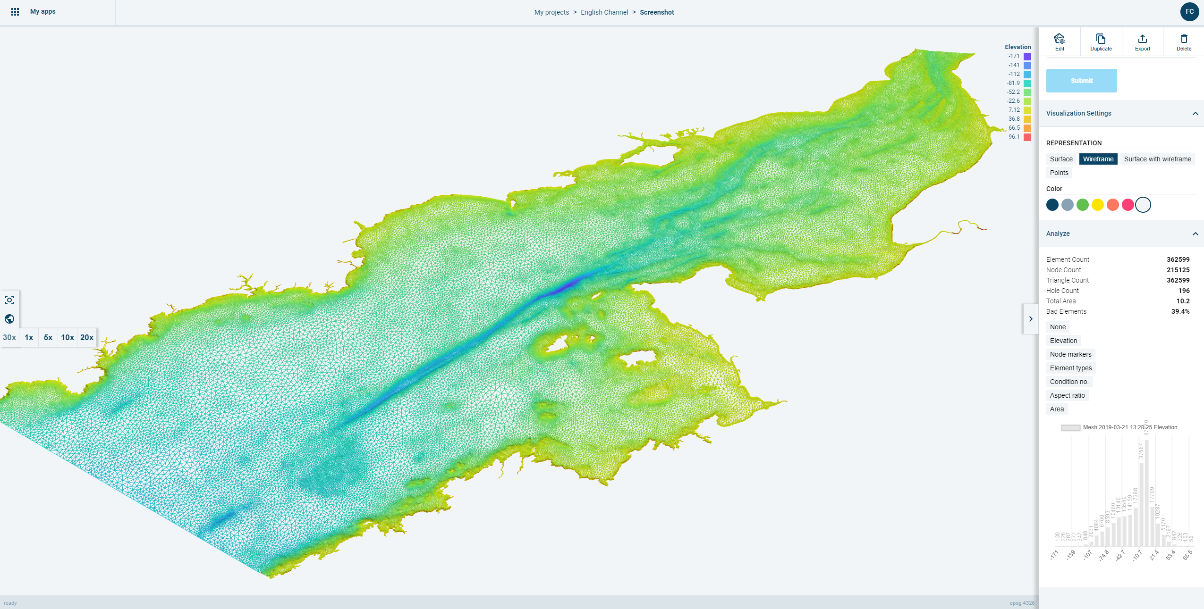This screenshot has height=609, width=1204.
Task: Collapse the right side panel arrow
Action: pos(1030,318)
